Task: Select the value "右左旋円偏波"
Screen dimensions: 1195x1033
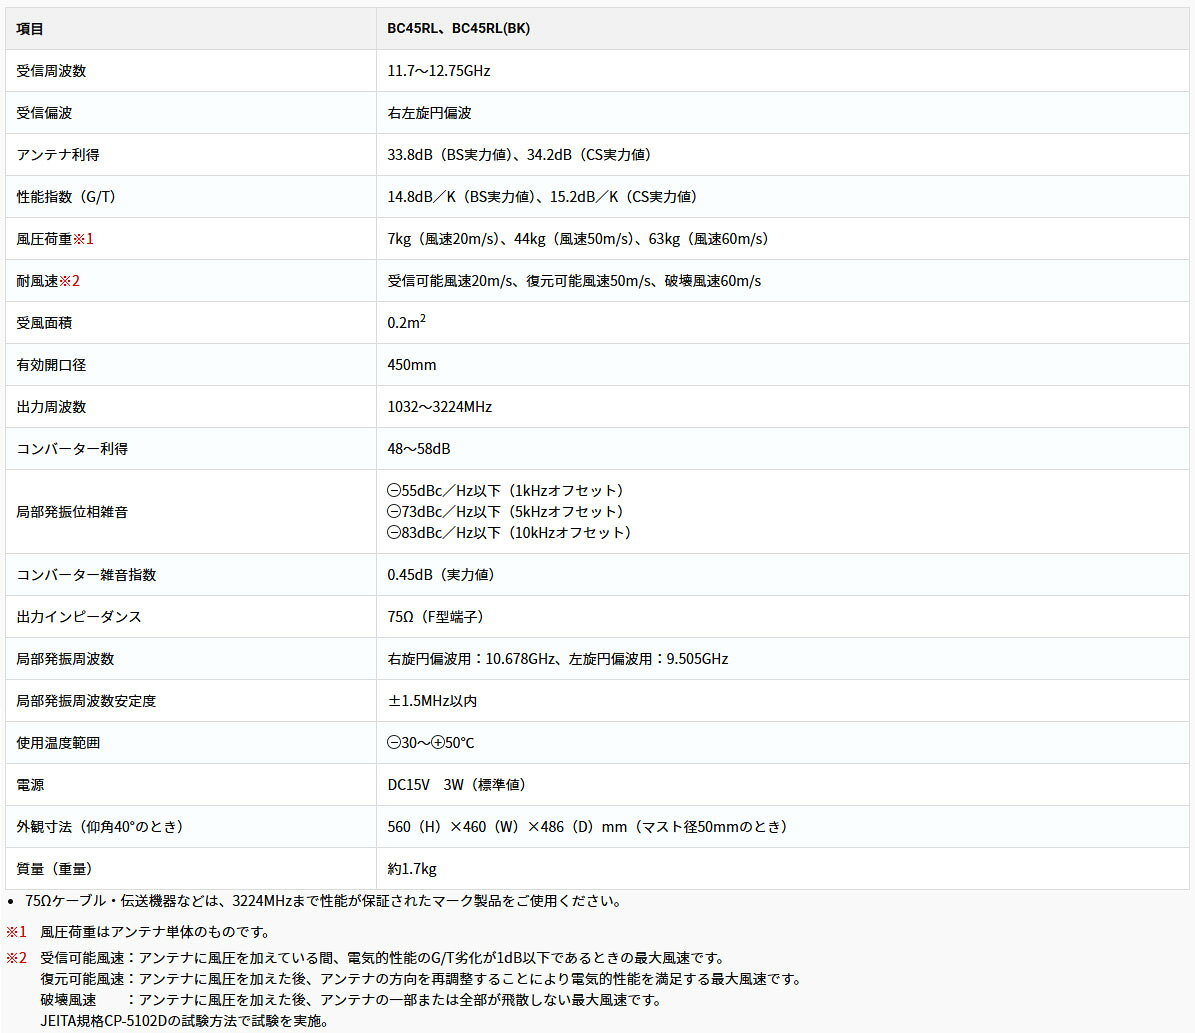Action: tap(430, 113)
